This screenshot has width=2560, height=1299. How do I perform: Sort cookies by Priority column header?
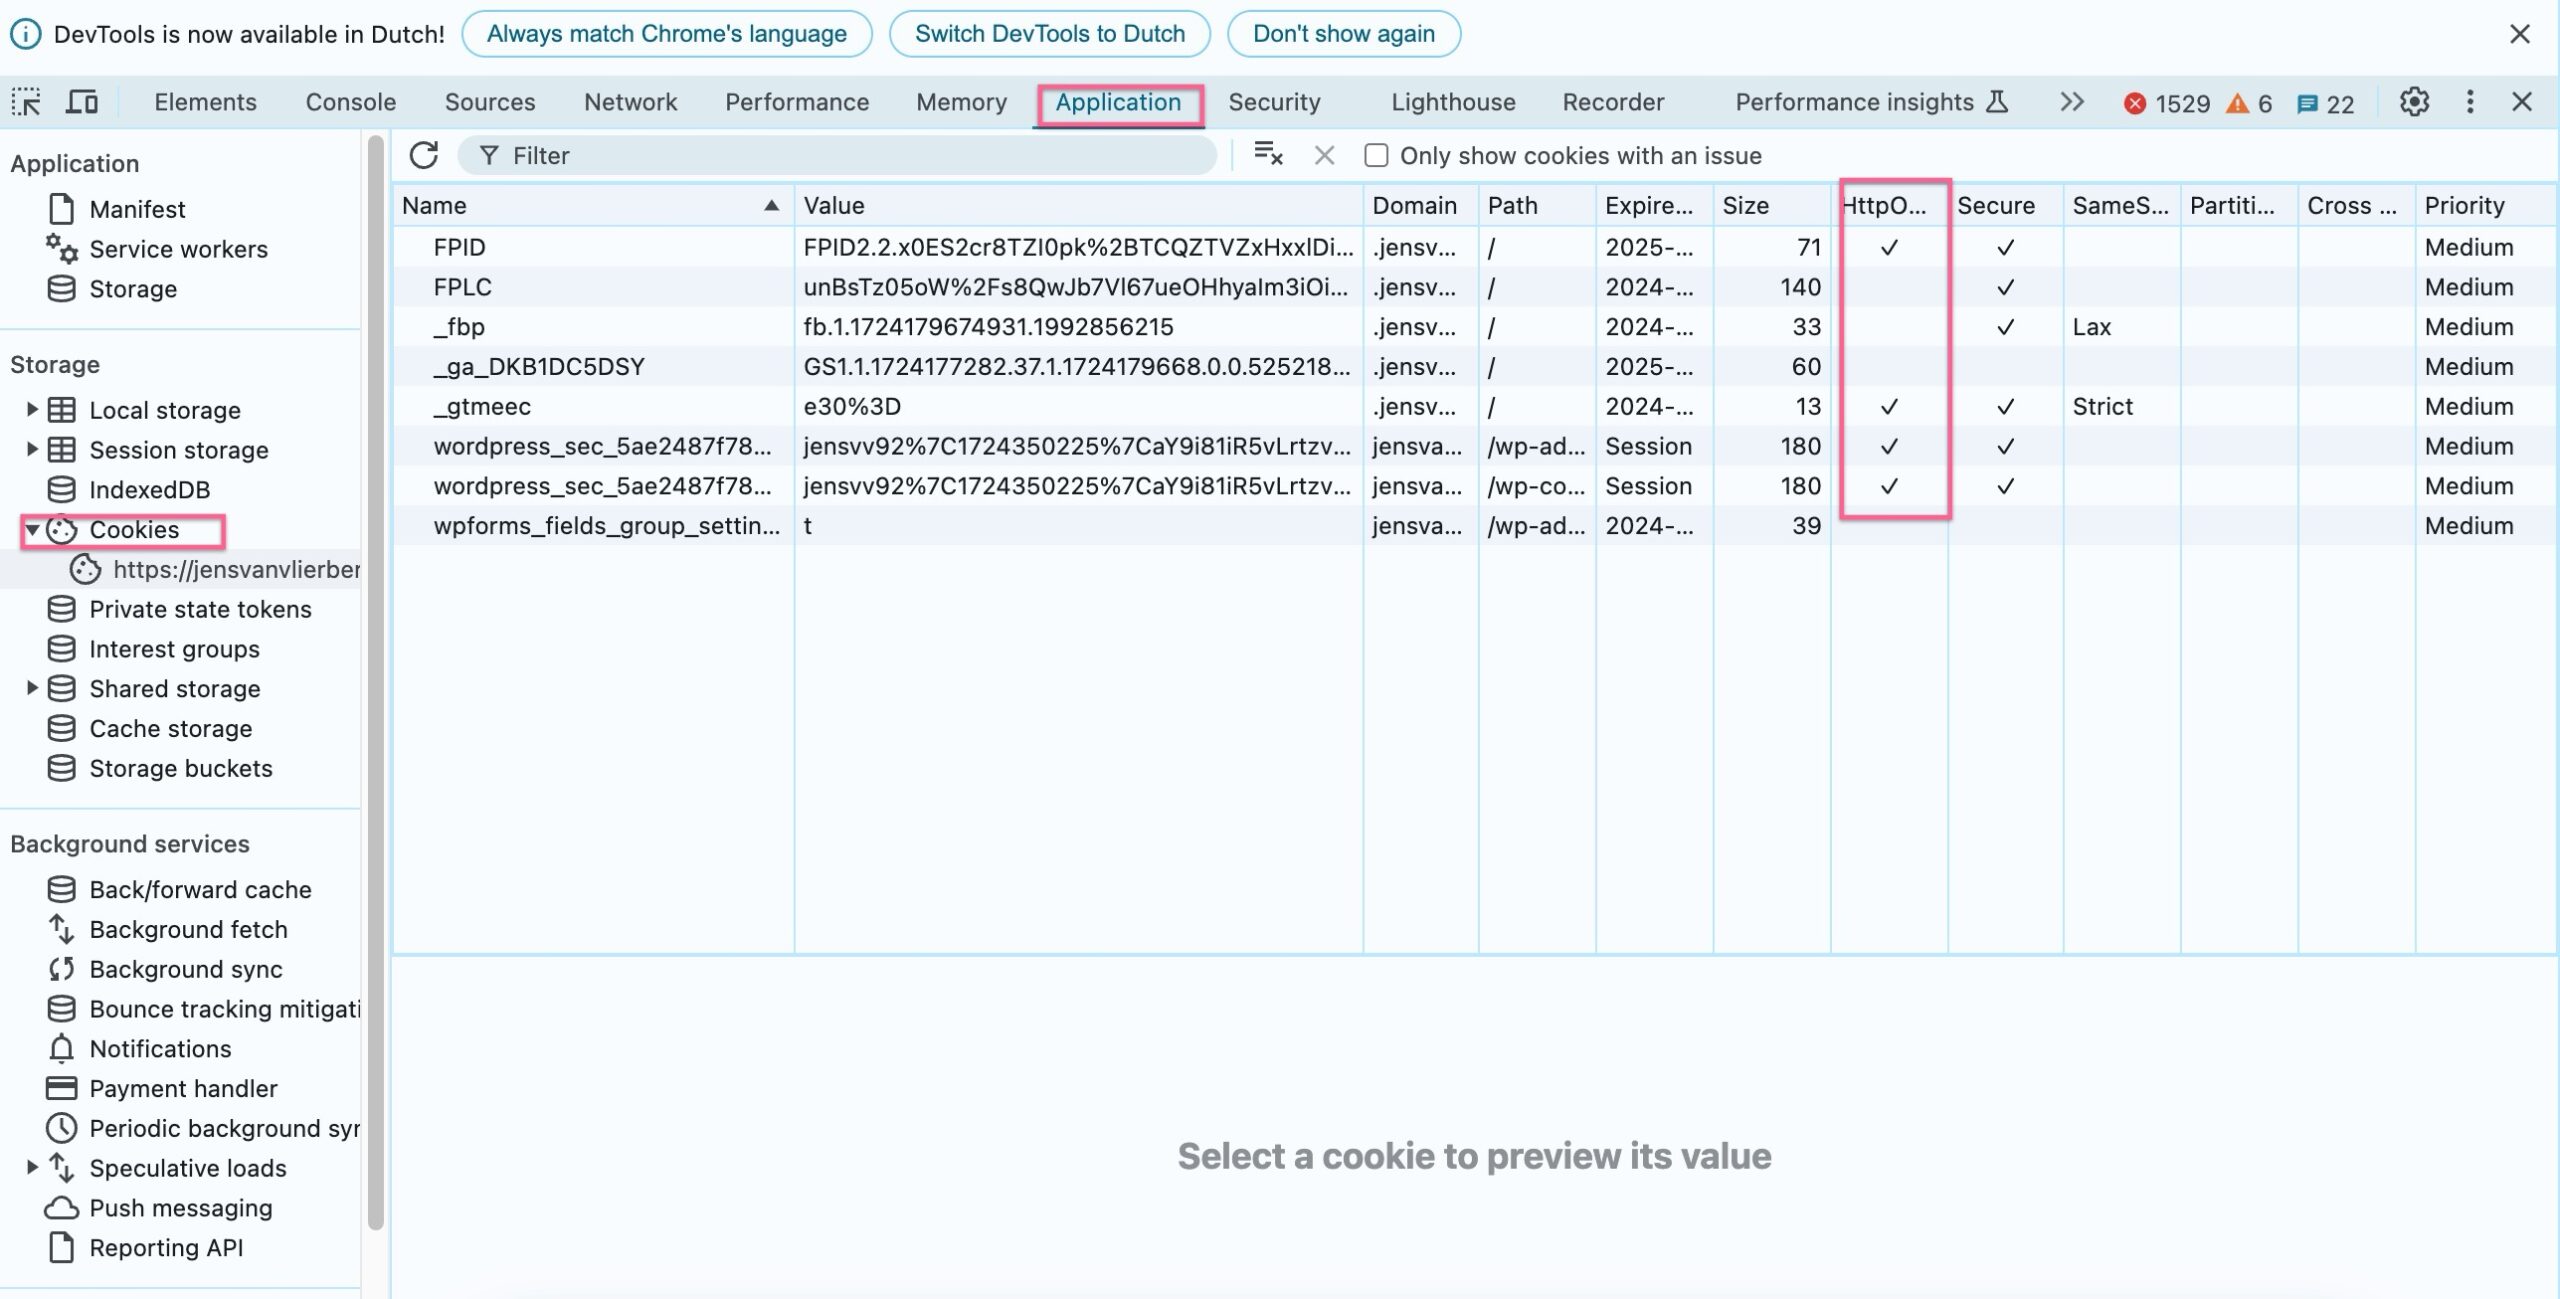coord(2486,206)
